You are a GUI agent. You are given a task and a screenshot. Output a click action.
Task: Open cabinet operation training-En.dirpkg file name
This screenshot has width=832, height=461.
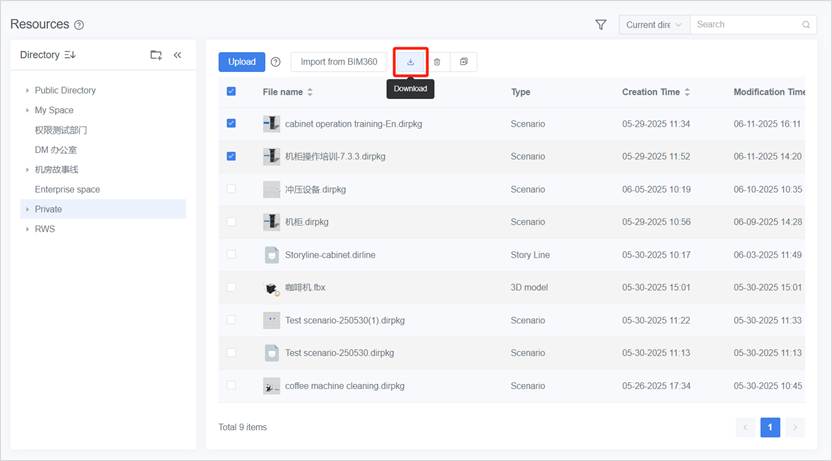pyautogui.click(x=353, y=124)
